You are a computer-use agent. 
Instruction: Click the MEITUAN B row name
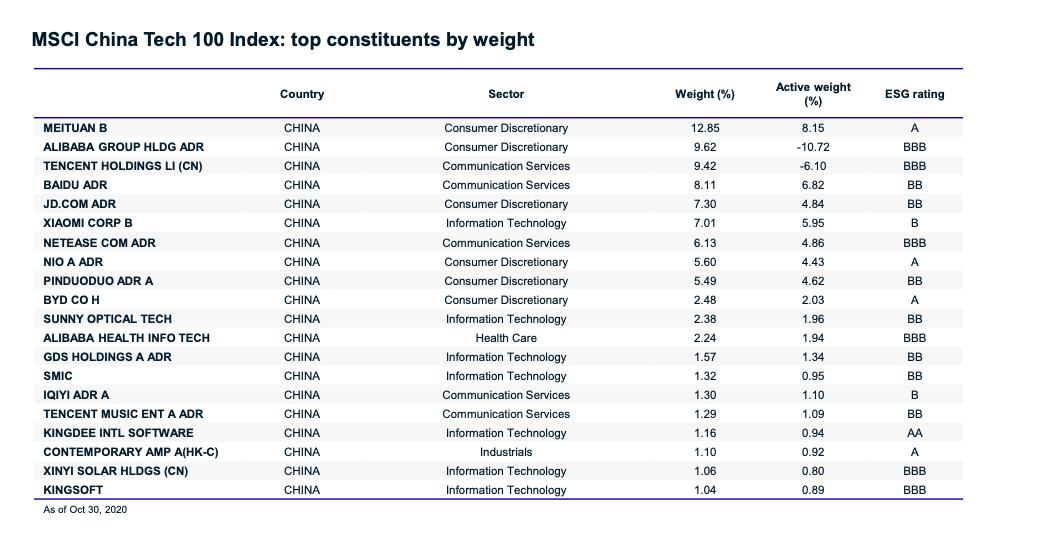(75, 128)
